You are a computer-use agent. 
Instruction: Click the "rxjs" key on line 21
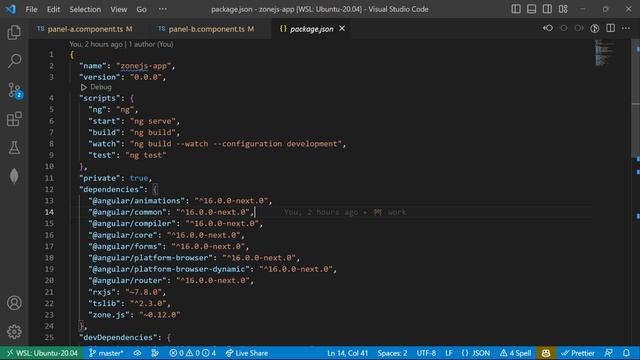(x=102, y=292)
